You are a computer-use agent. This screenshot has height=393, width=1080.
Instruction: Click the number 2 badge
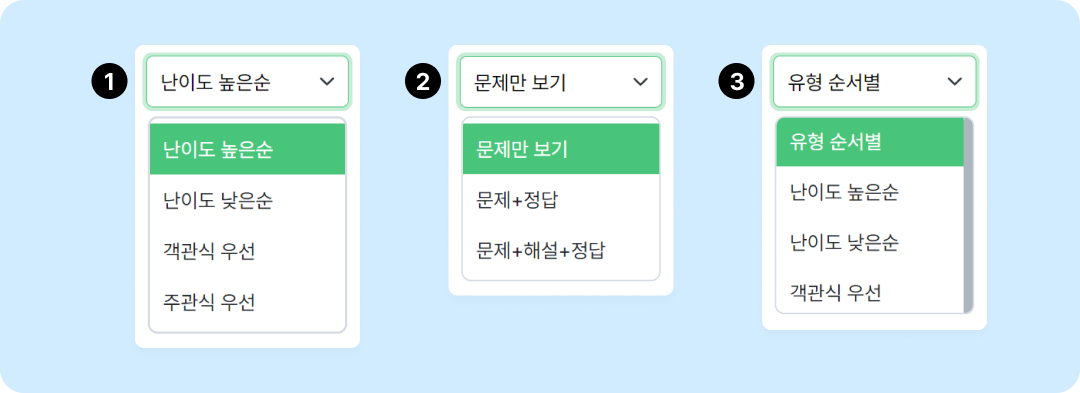(423, 83)
